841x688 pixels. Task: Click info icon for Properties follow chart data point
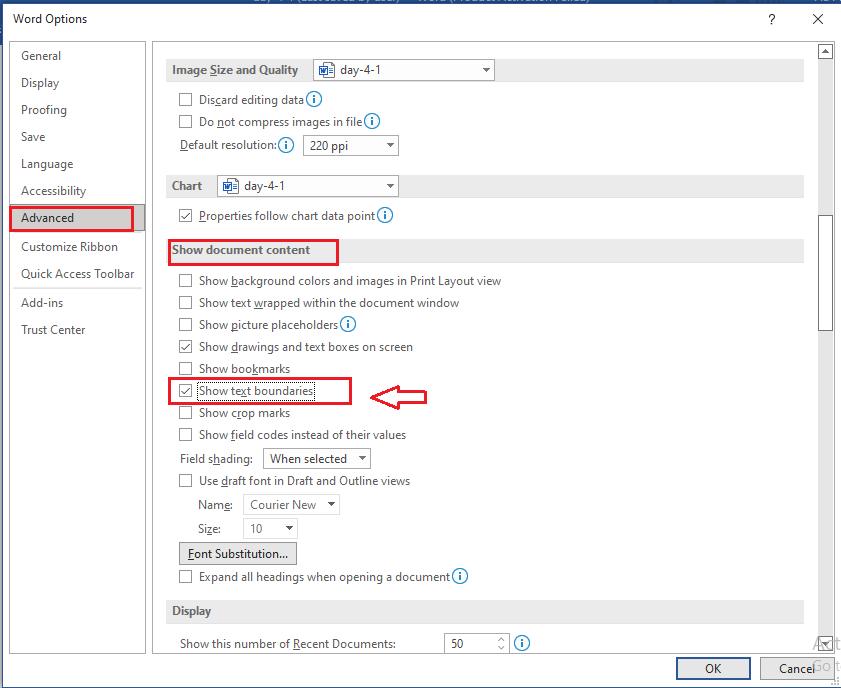tap(385, 215)
